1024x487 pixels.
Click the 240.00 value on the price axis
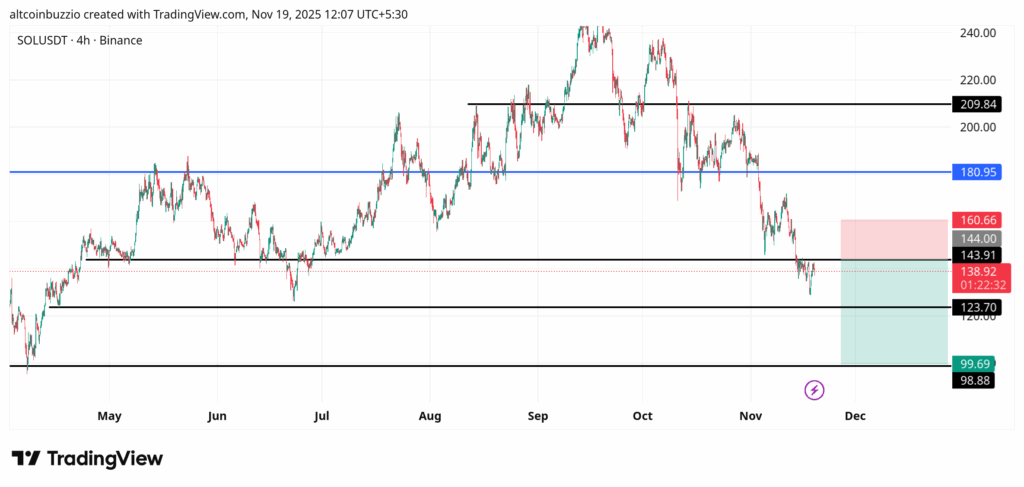(975, 33)
